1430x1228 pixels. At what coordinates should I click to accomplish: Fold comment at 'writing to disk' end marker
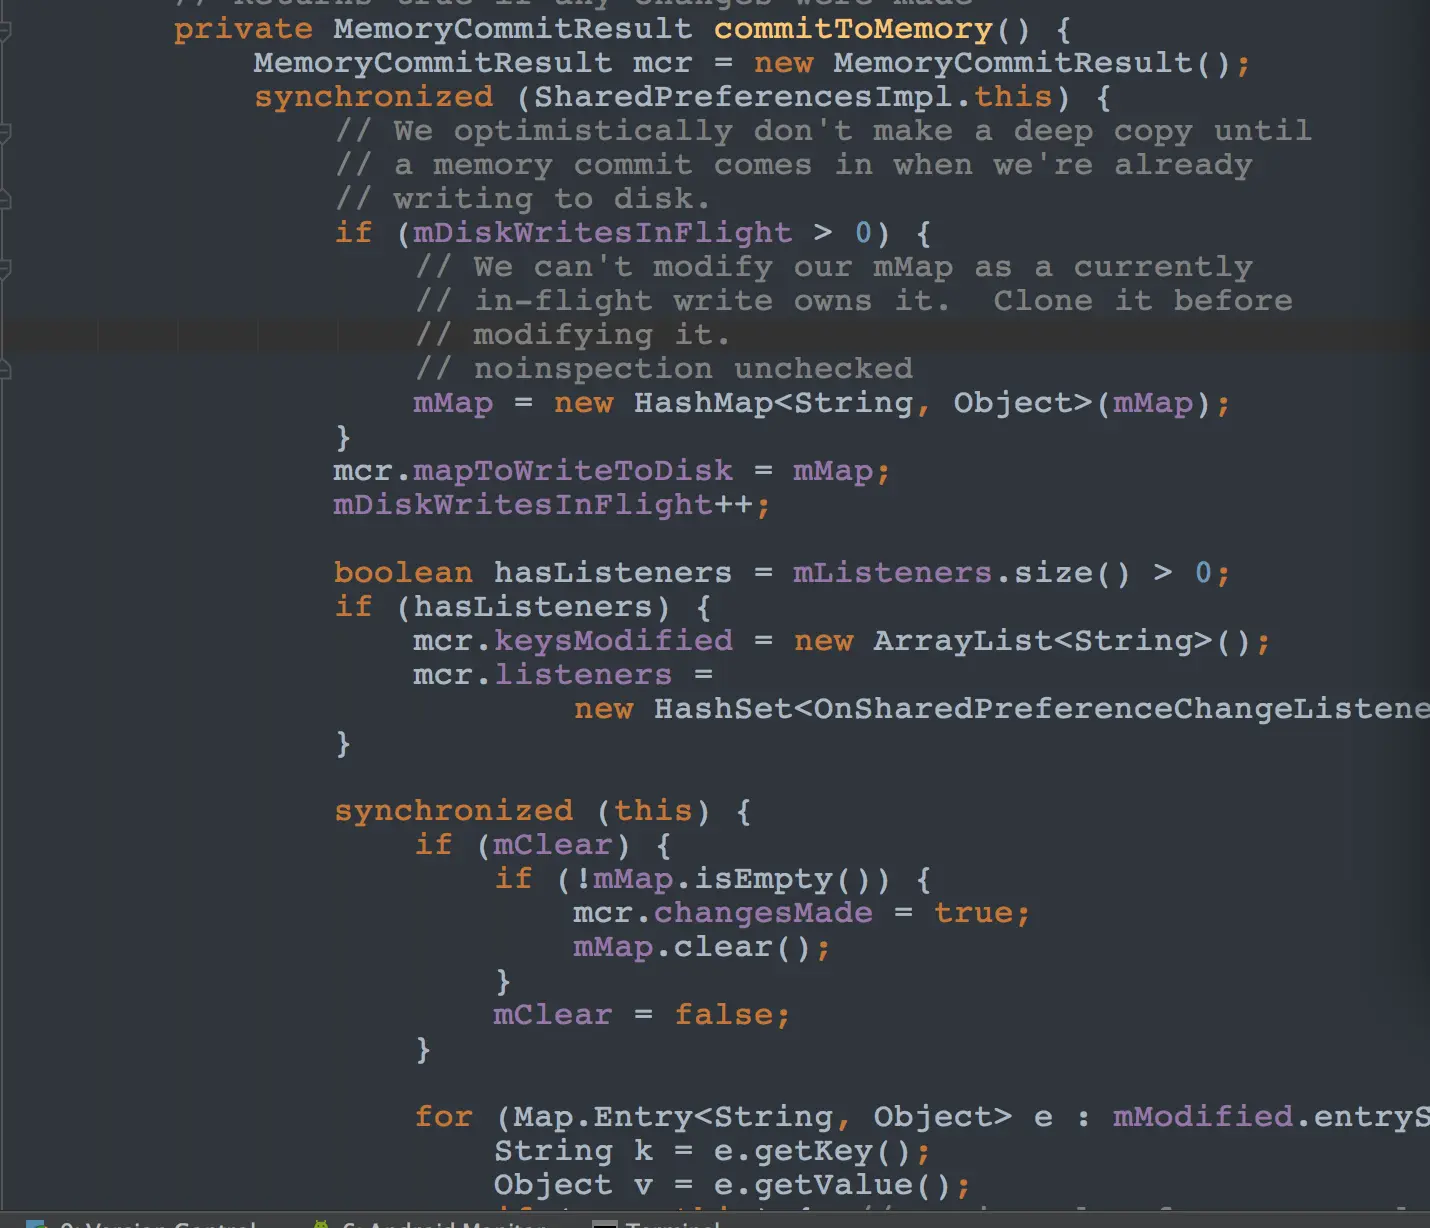pos(4,200)
